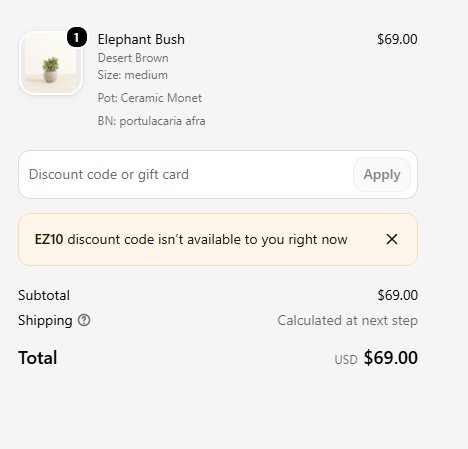Click the Pot: Ceramic Monet line

150,98
